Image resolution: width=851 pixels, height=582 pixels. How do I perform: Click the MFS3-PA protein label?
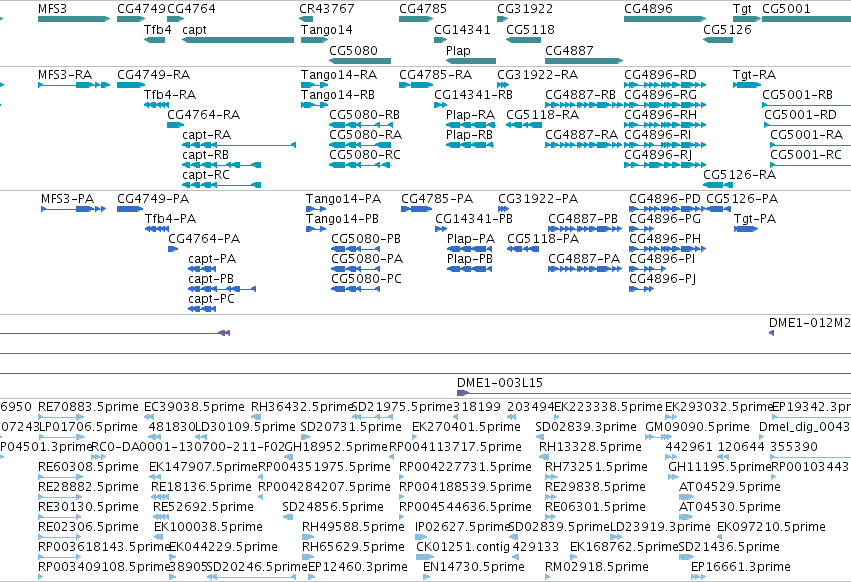point(68,199)
